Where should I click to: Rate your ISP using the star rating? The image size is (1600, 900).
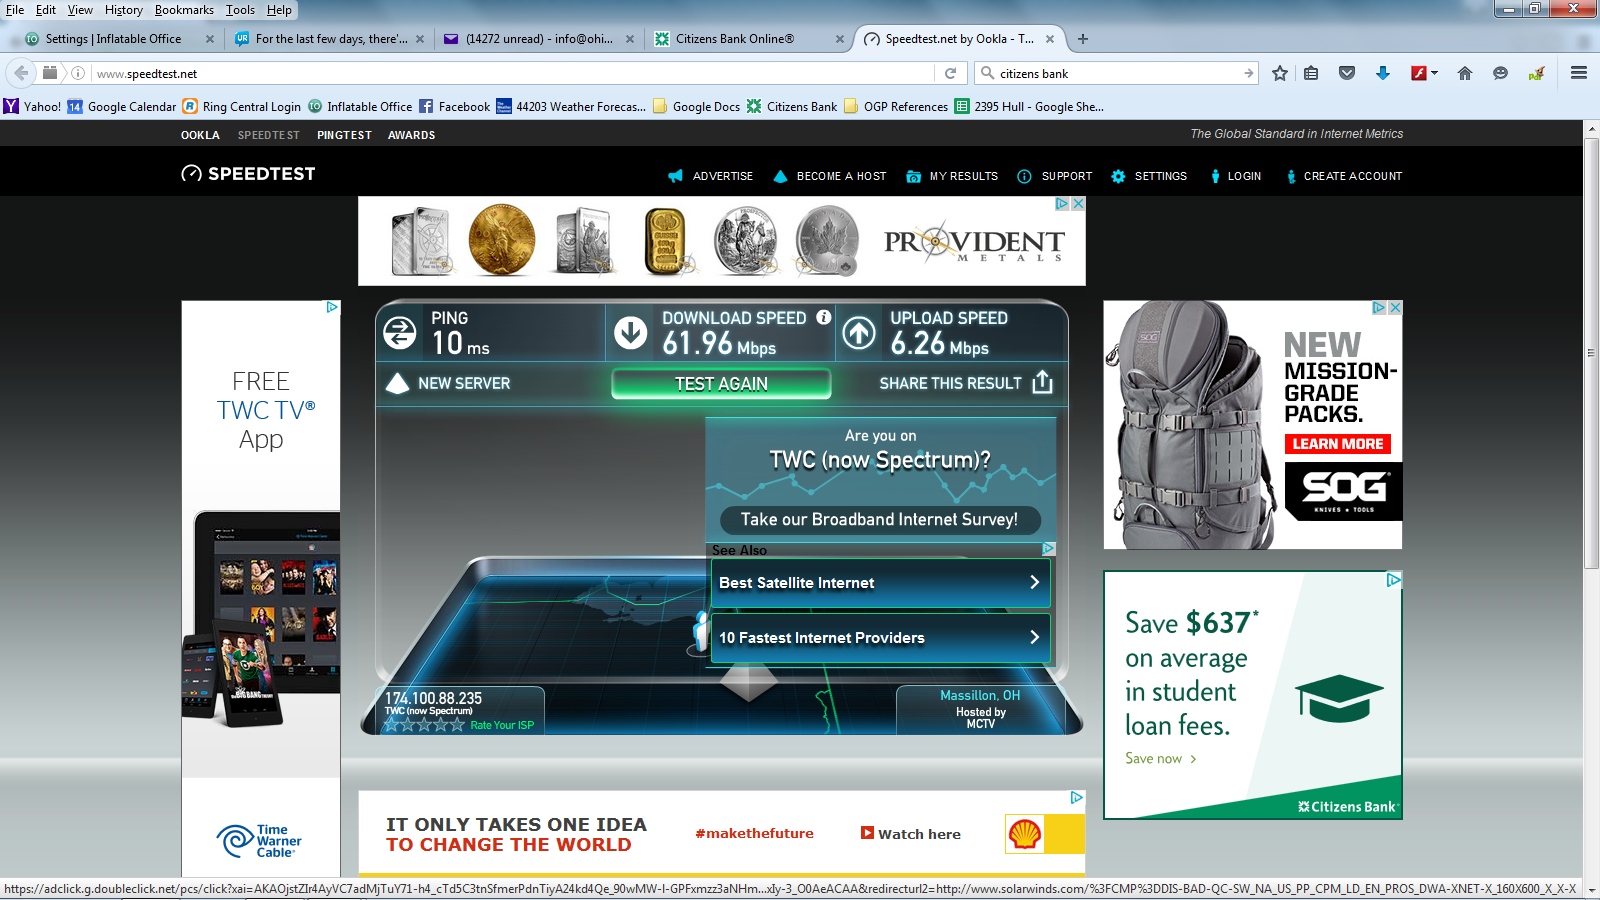(425, 725)
